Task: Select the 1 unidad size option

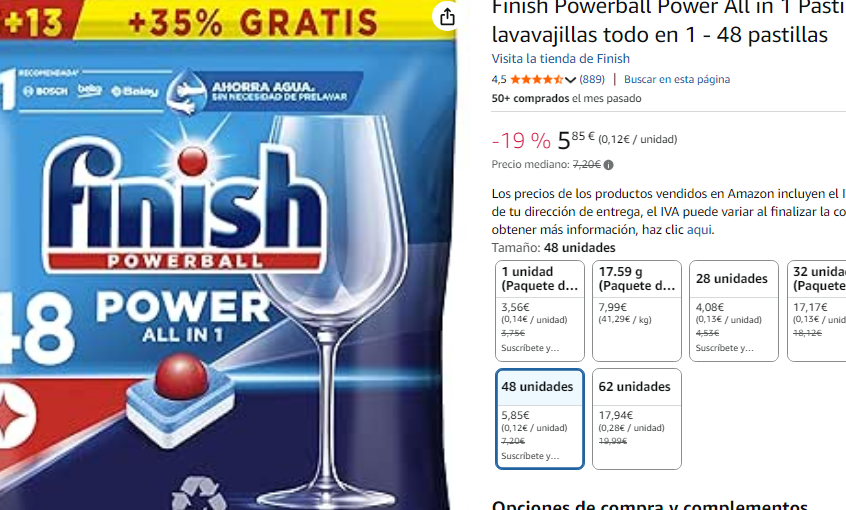Action: point(540,311)
